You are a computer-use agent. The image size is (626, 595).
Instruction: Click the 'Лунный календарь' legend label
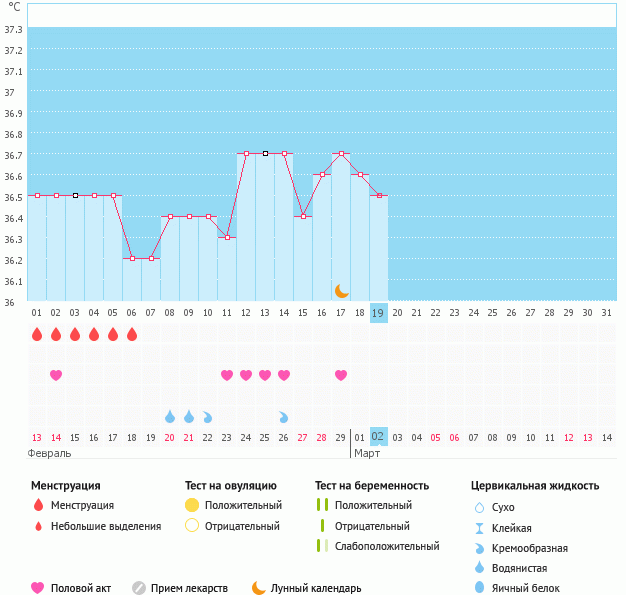coord(318,588)
